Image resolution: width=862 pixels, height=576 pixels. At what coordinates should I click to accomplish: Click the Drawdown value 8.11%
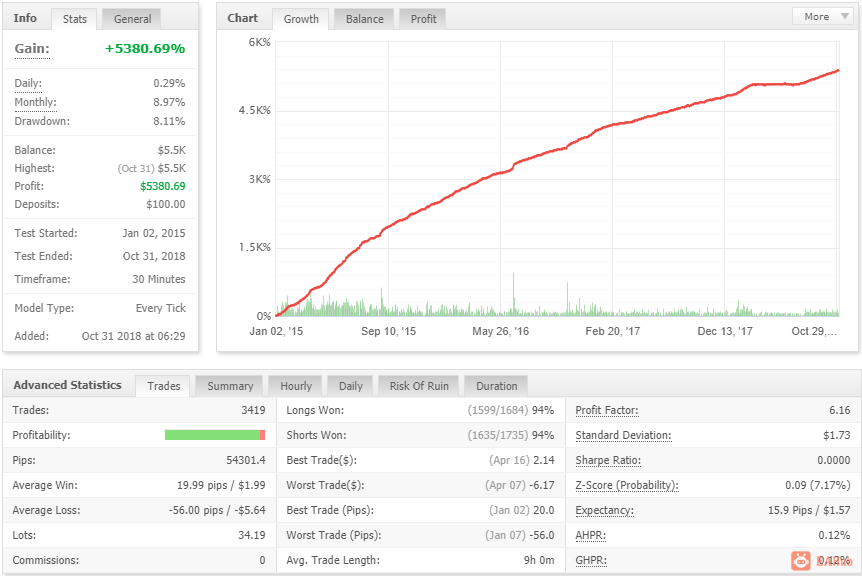pyautogui.click(x=169, y=121)
